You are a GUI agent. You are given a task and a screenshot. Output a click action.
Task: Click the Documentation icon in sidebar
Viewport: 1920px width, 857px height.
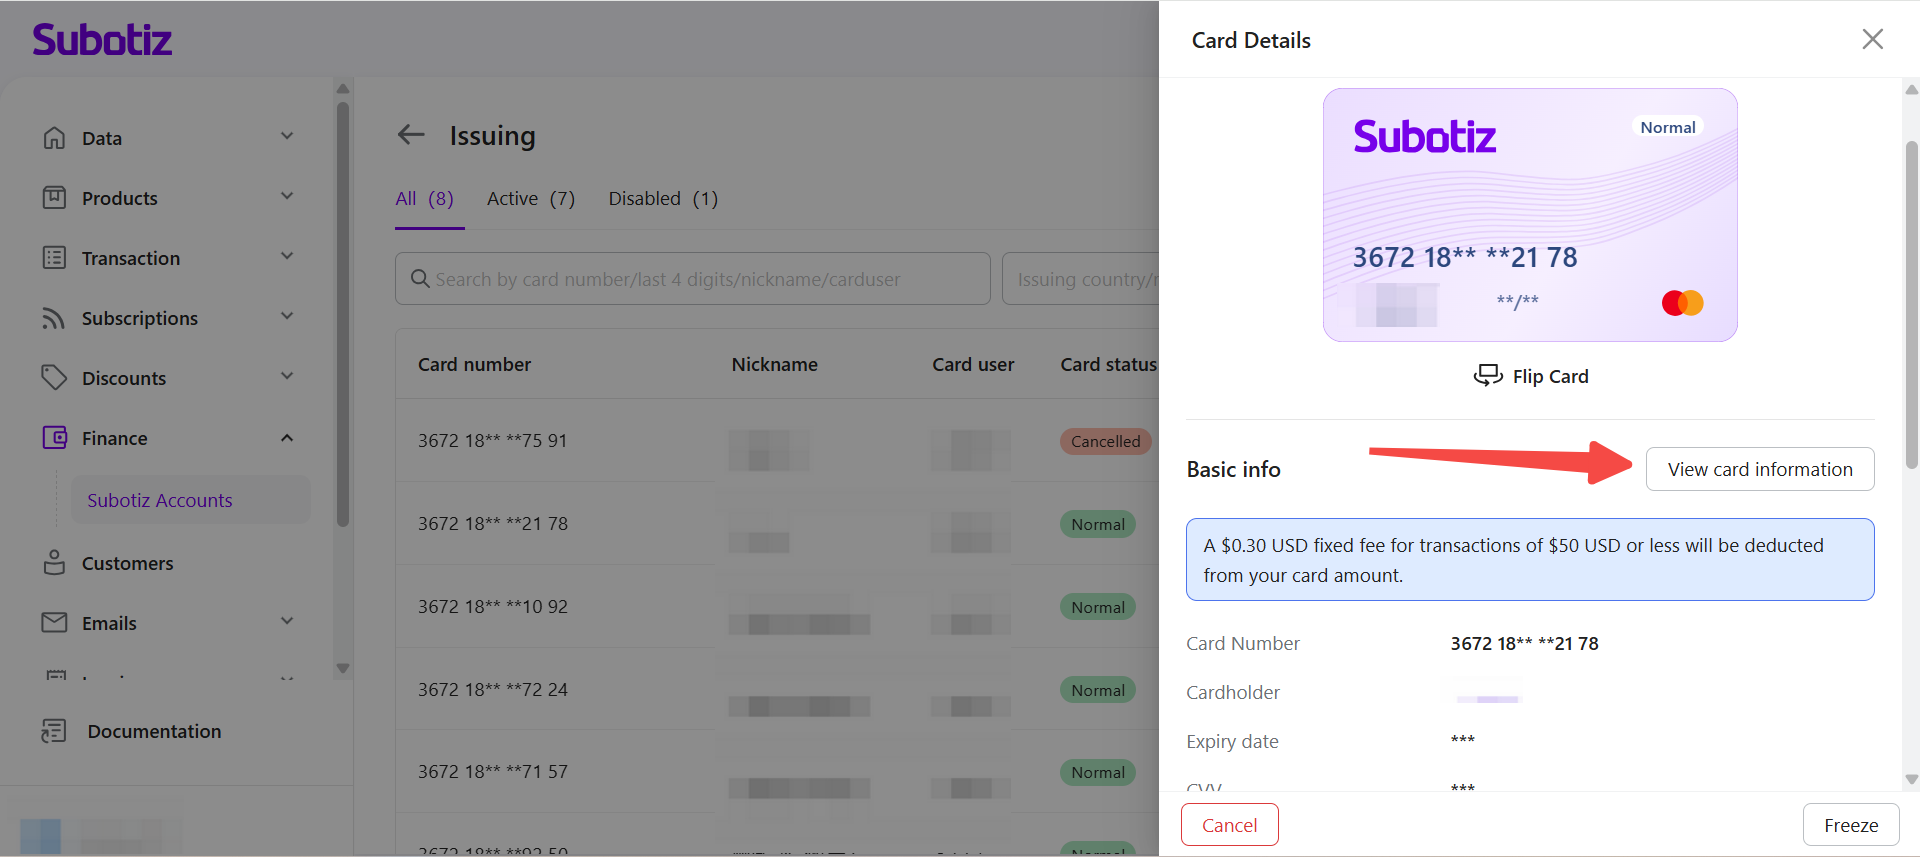click(54, 731)
